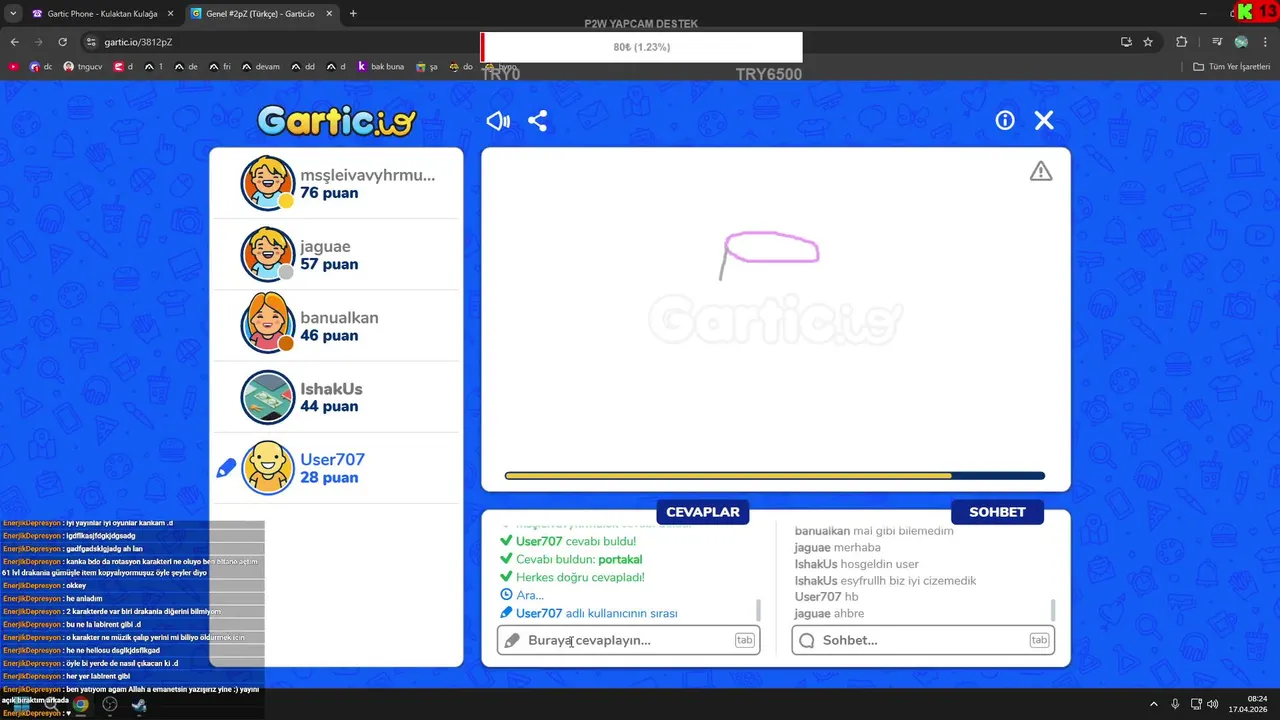Image resolution: width=1280 pixels, height=720 pixels.
Task: Click 'portakal' in the answers list
Action: [620, 559]
